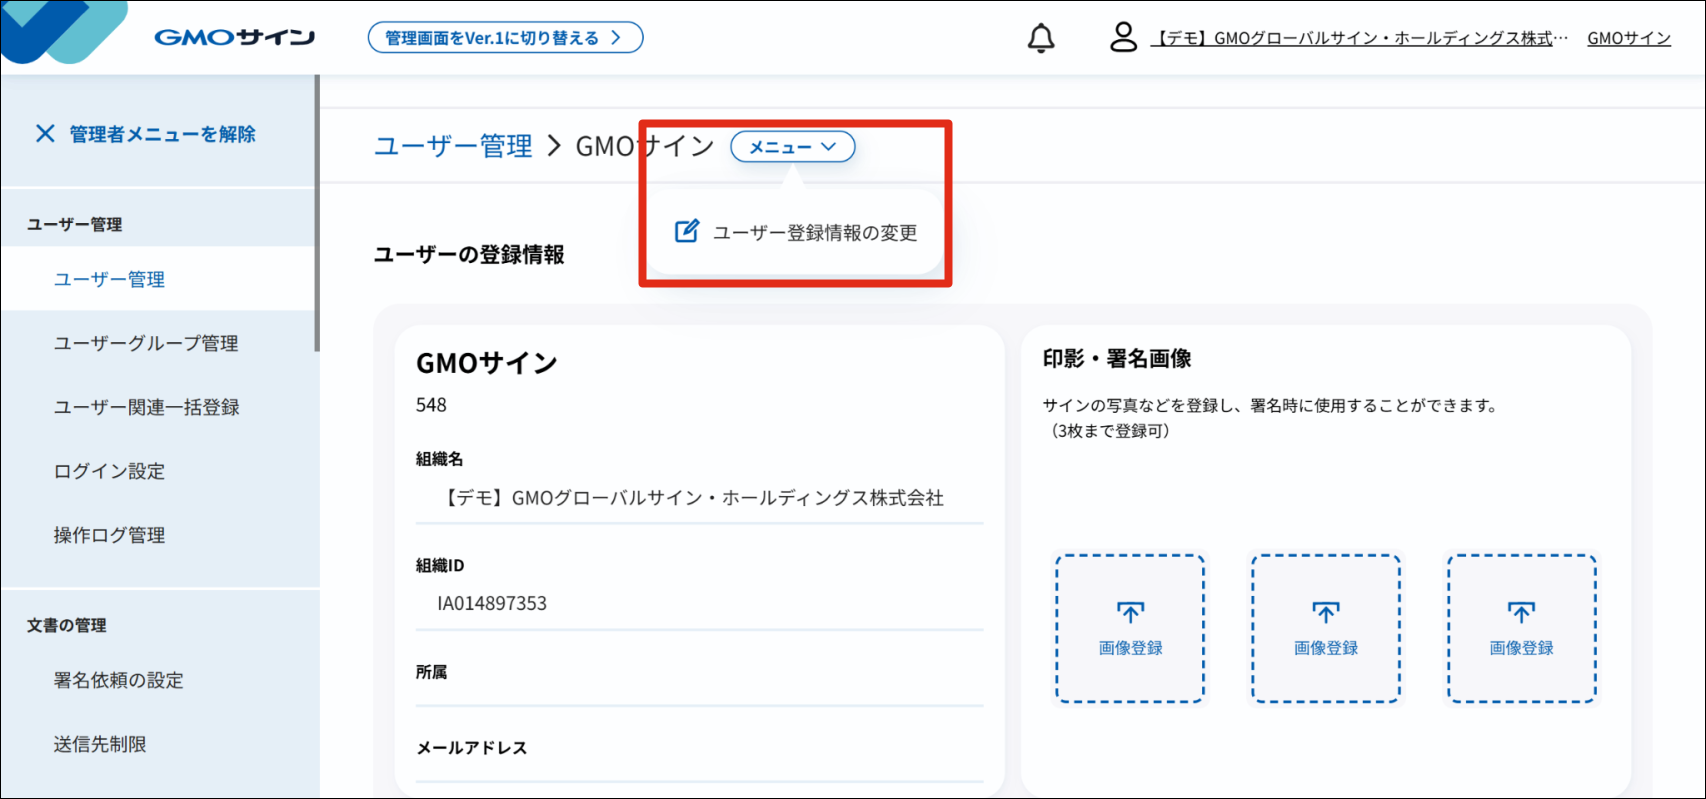1706x799 pixels.
Task: Click the 印影・署名画像 heading
Action: pyautogui.click(x=1117, y=358)
